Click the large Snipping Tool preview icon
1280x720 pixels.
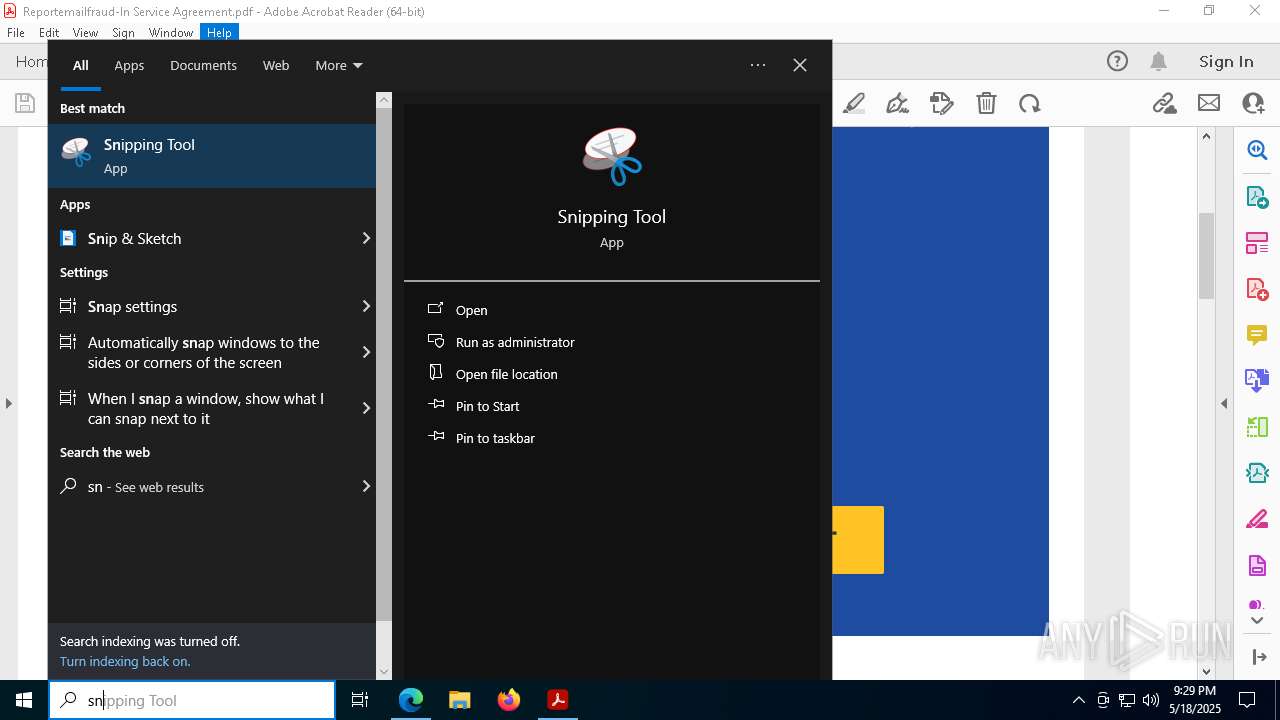612,156
